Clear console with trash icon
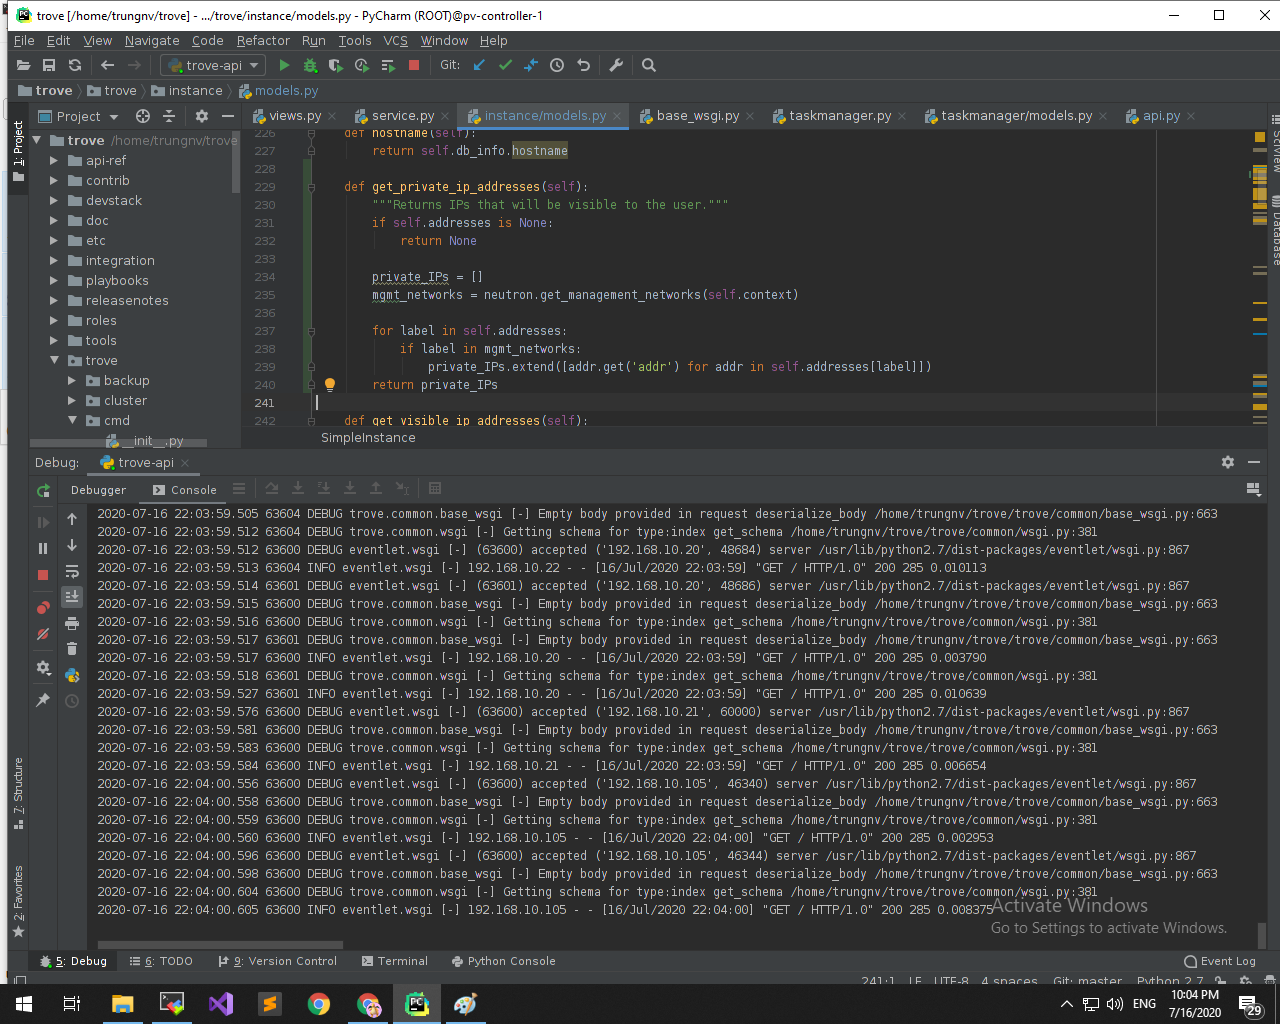 (x=72, y=649)
